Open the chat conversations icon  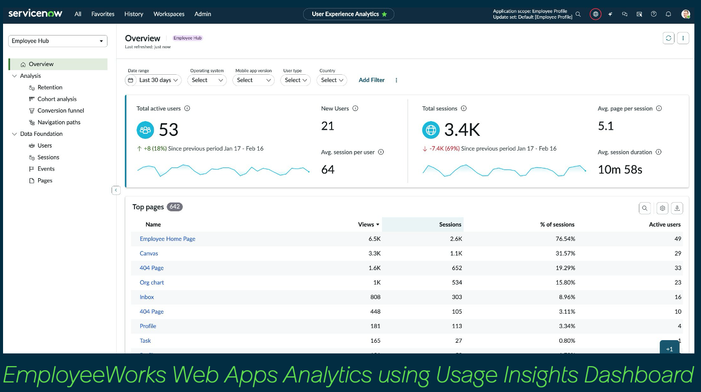(x=625, y=14)
